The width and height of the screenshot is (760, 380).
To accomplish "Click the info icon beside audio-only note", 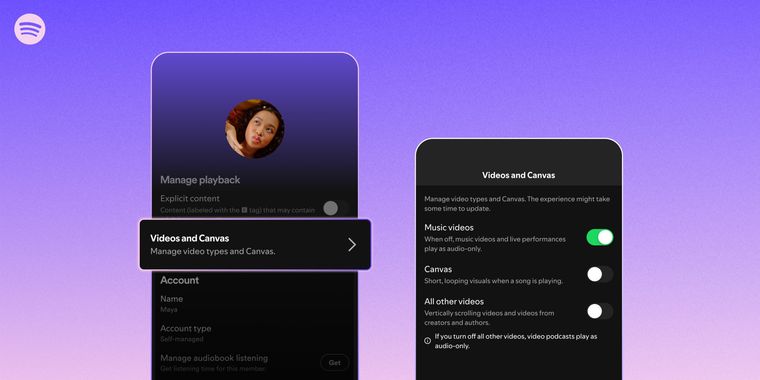I will (x=428, y=341).
